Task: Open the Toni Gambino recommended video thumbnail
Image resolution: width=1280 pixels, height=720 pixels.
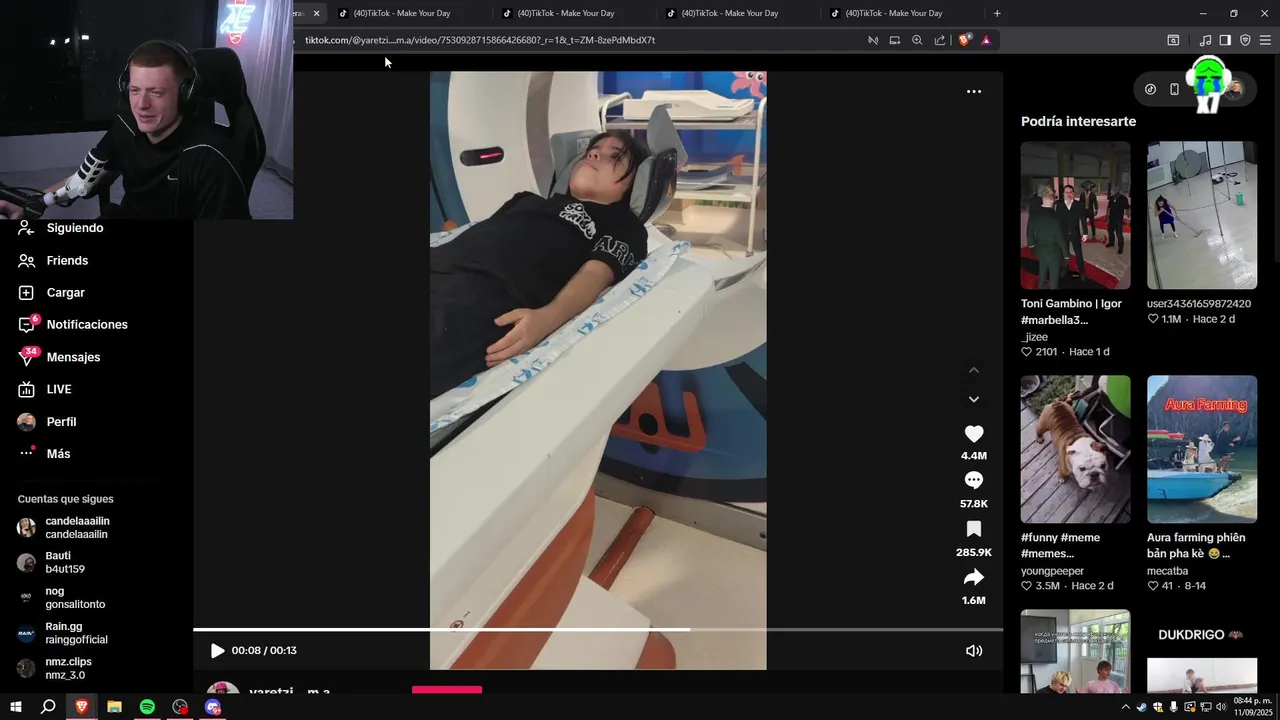Action: [x=1075, y=215]
